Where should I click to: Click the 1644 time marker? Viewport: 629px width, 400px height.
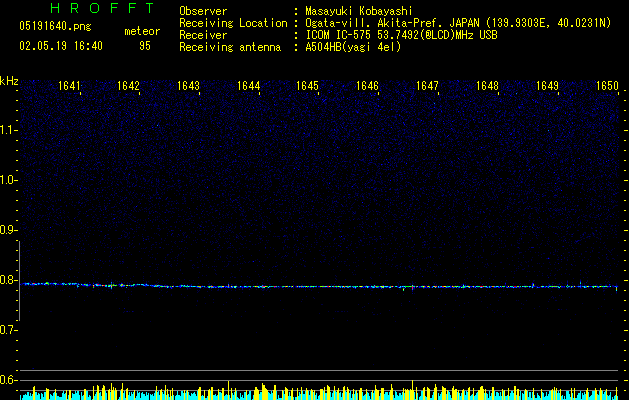click(x=248, y=86)
